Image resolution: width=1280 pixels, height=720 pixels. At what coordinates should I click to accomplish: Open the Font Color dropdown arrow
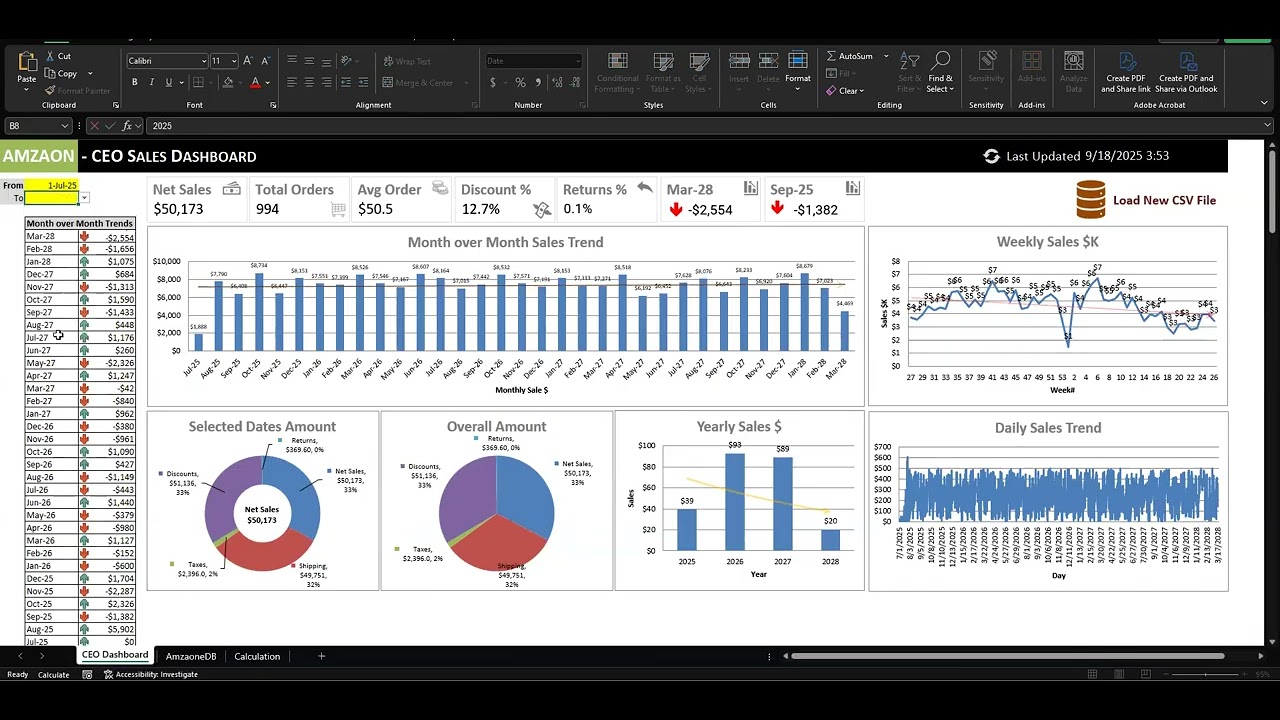[267, 82]
